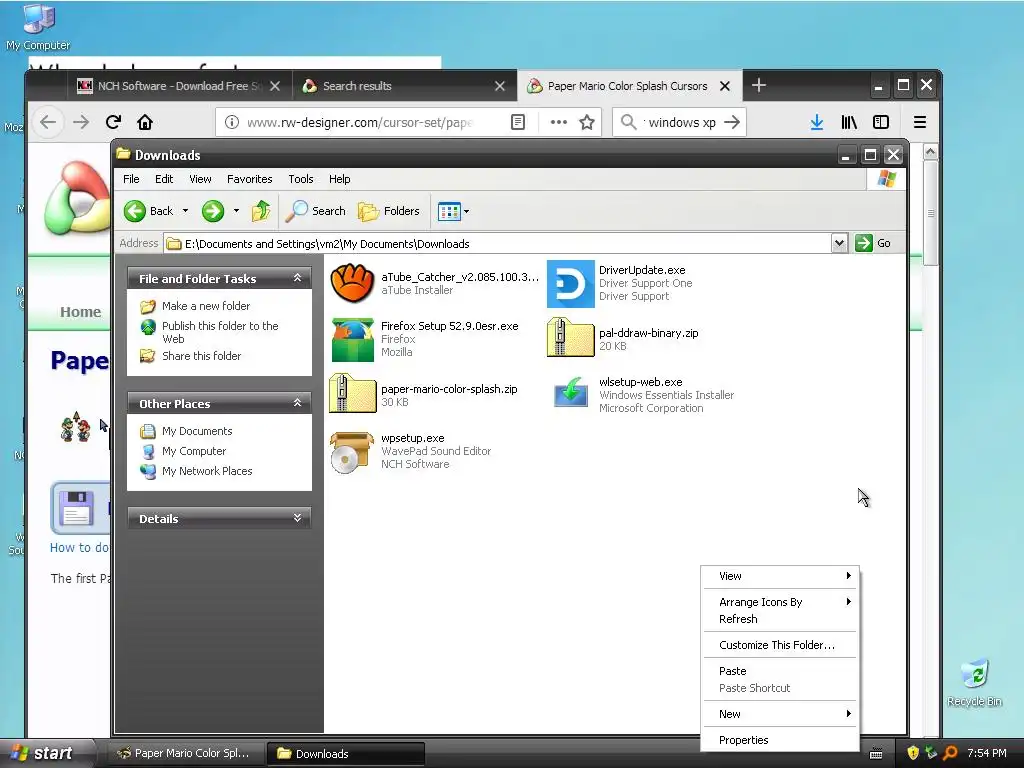
Task: Click Firefox back arrow
Action: tap(48, 122)
